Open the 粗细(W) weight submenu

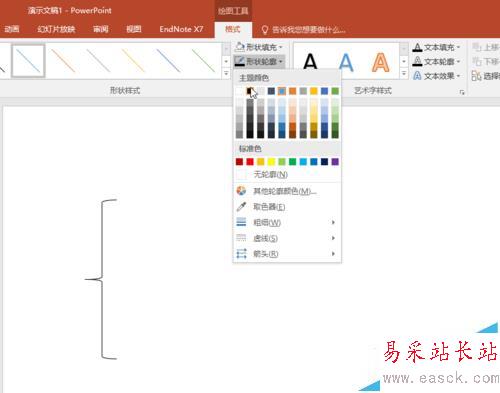(x=287, y=223)
